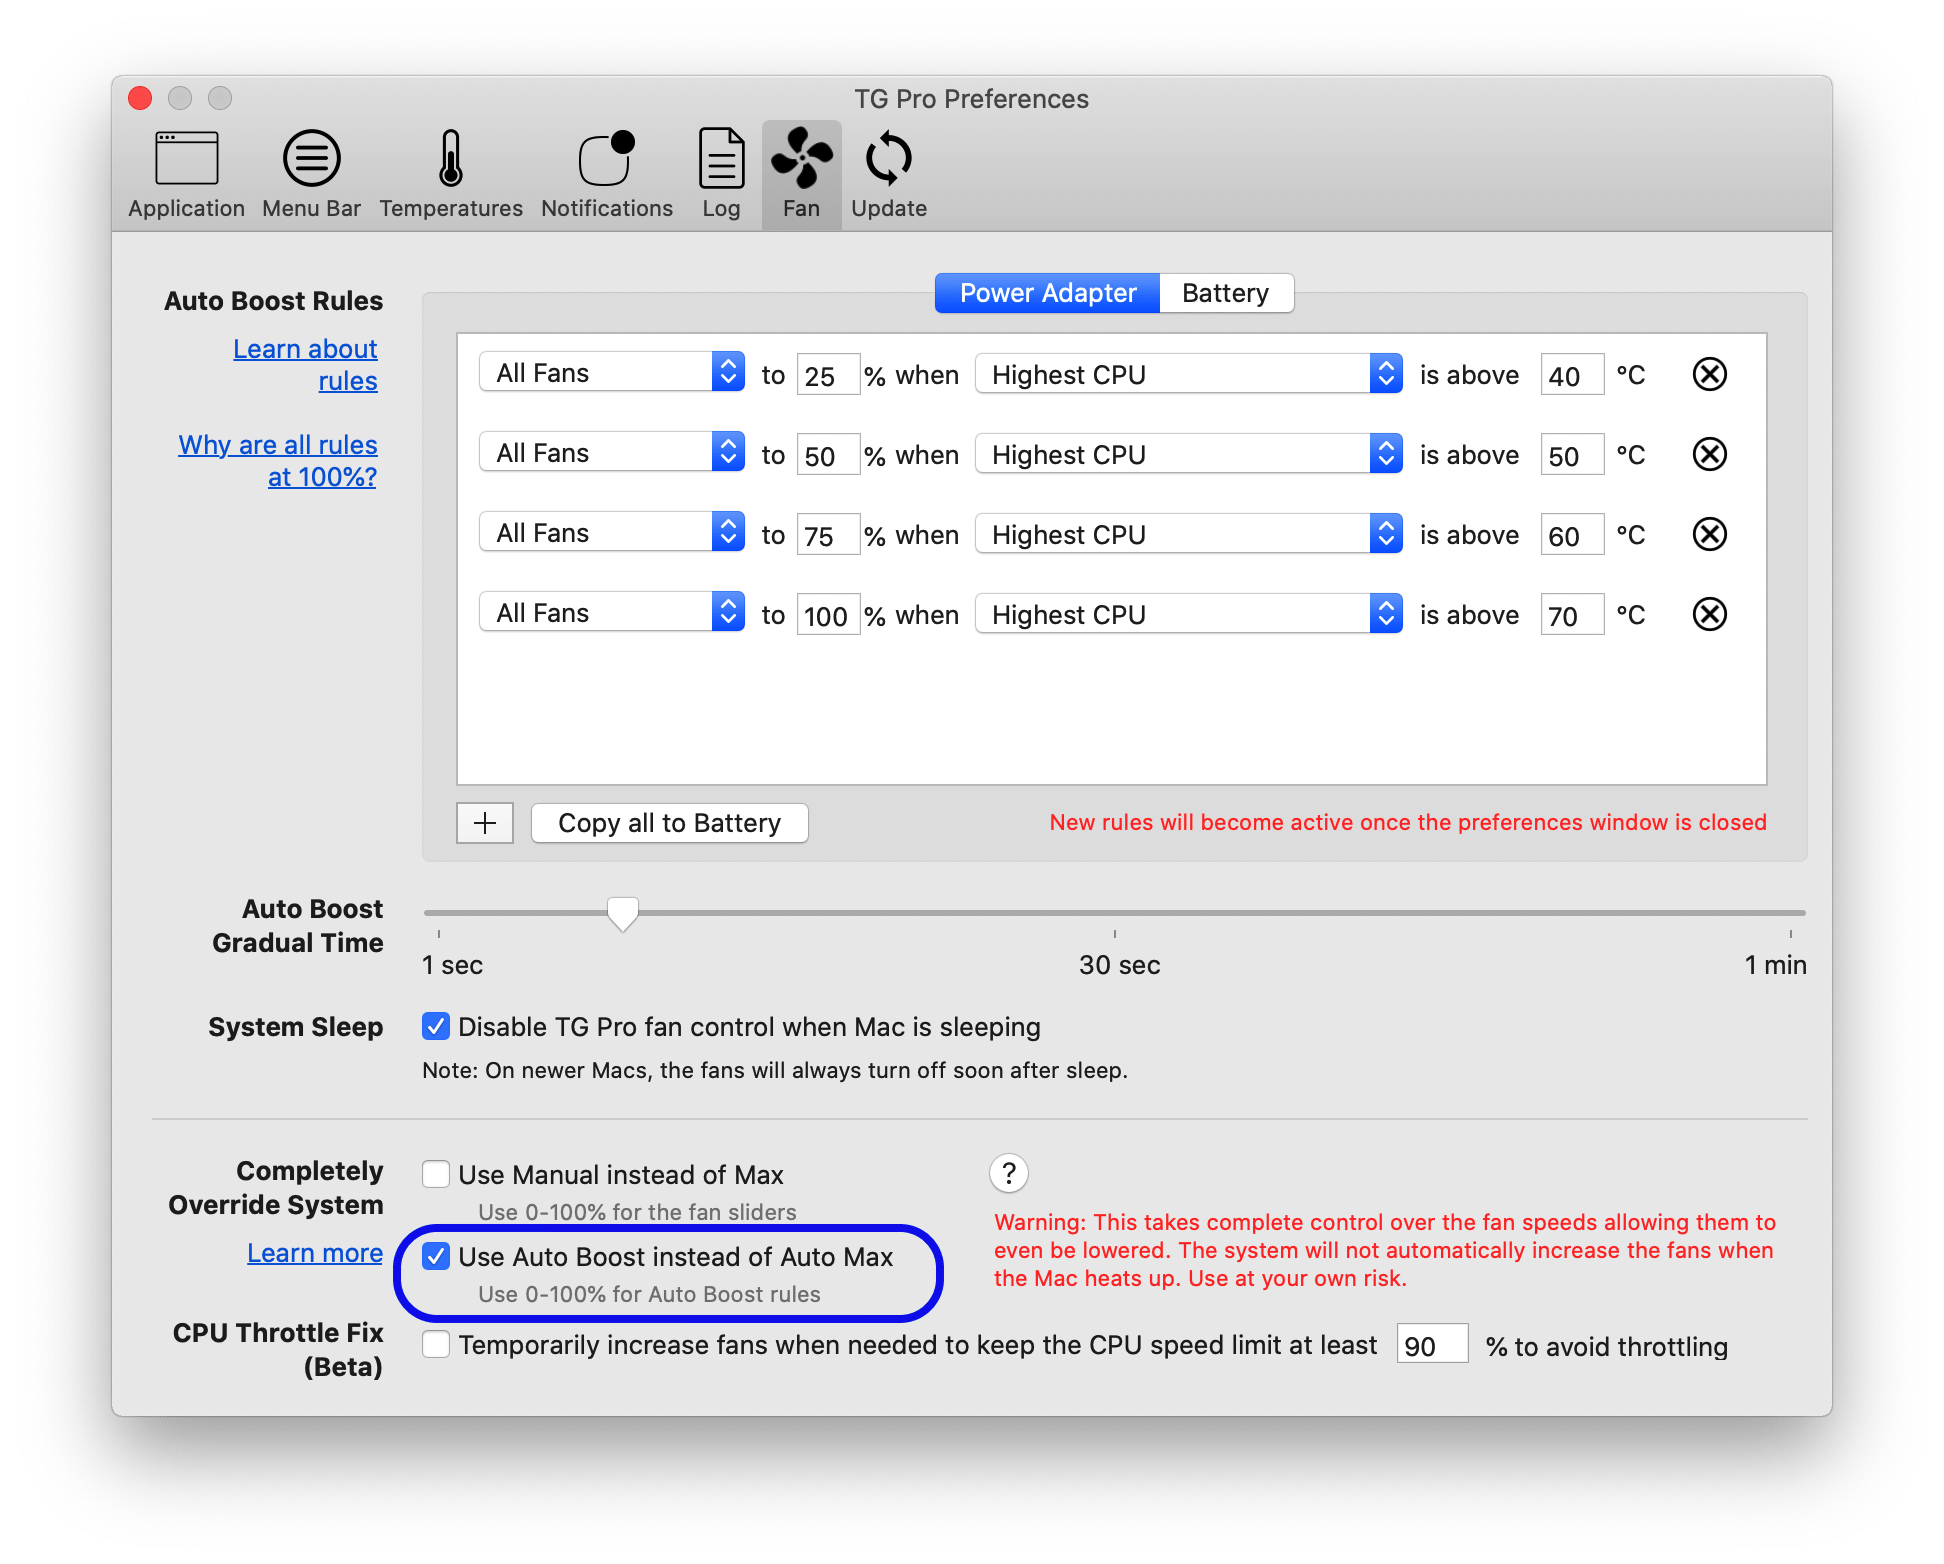The image size is (1944, 1564).
Task: Enable the CPU Throttle Fix option
Action: click(x=436, y=1345)
